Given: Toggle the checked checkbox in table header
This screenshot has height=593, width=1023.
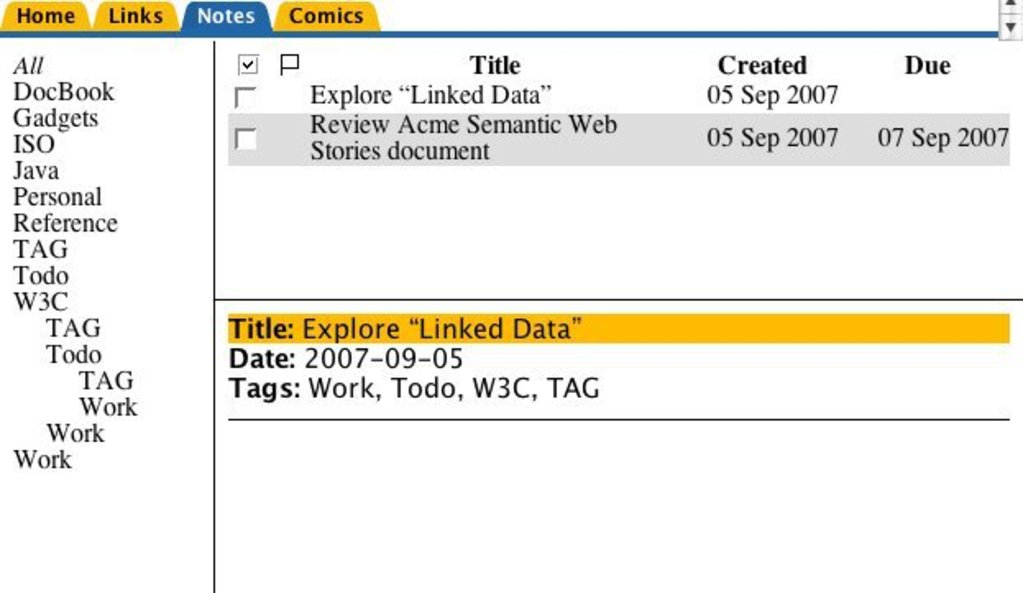Looking at the screenshot, I should 248,65.
